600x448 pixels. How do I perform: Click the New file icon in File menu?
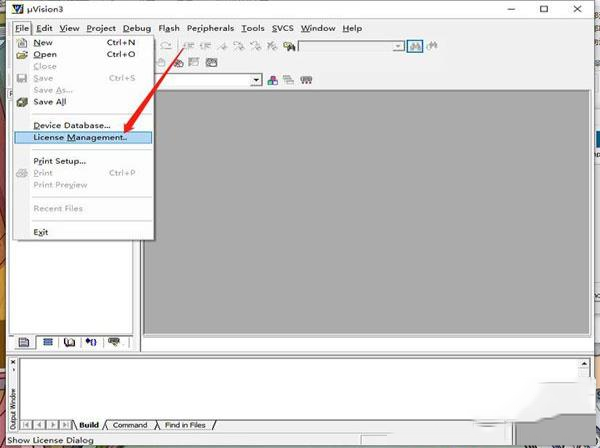point(22,42)
